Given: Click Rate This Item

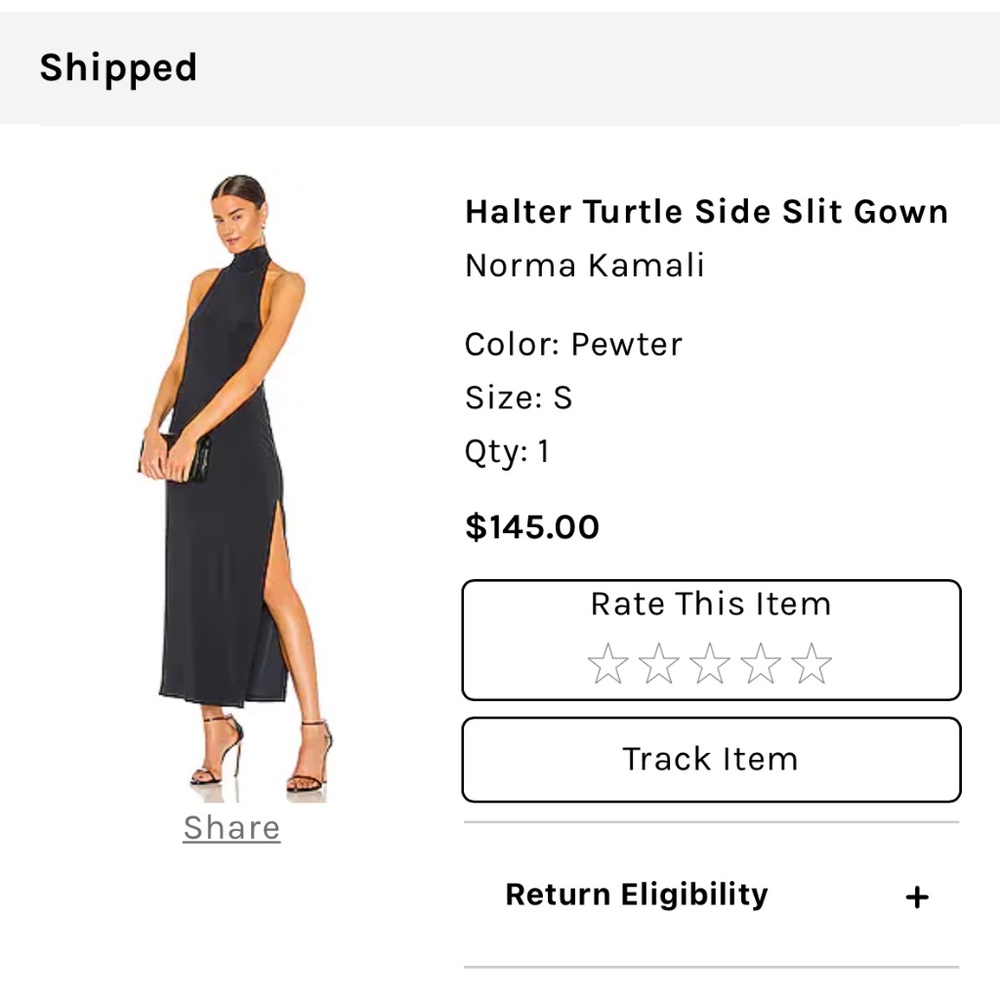Looking at the screenshot, I should (711, 604).
